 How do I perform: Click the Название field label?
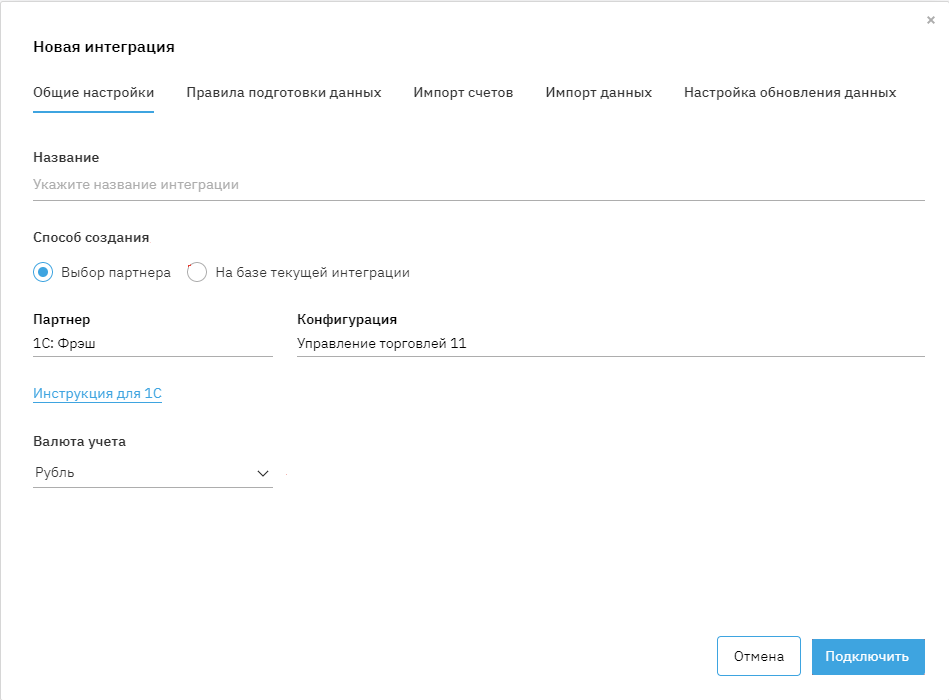point(66,157)
